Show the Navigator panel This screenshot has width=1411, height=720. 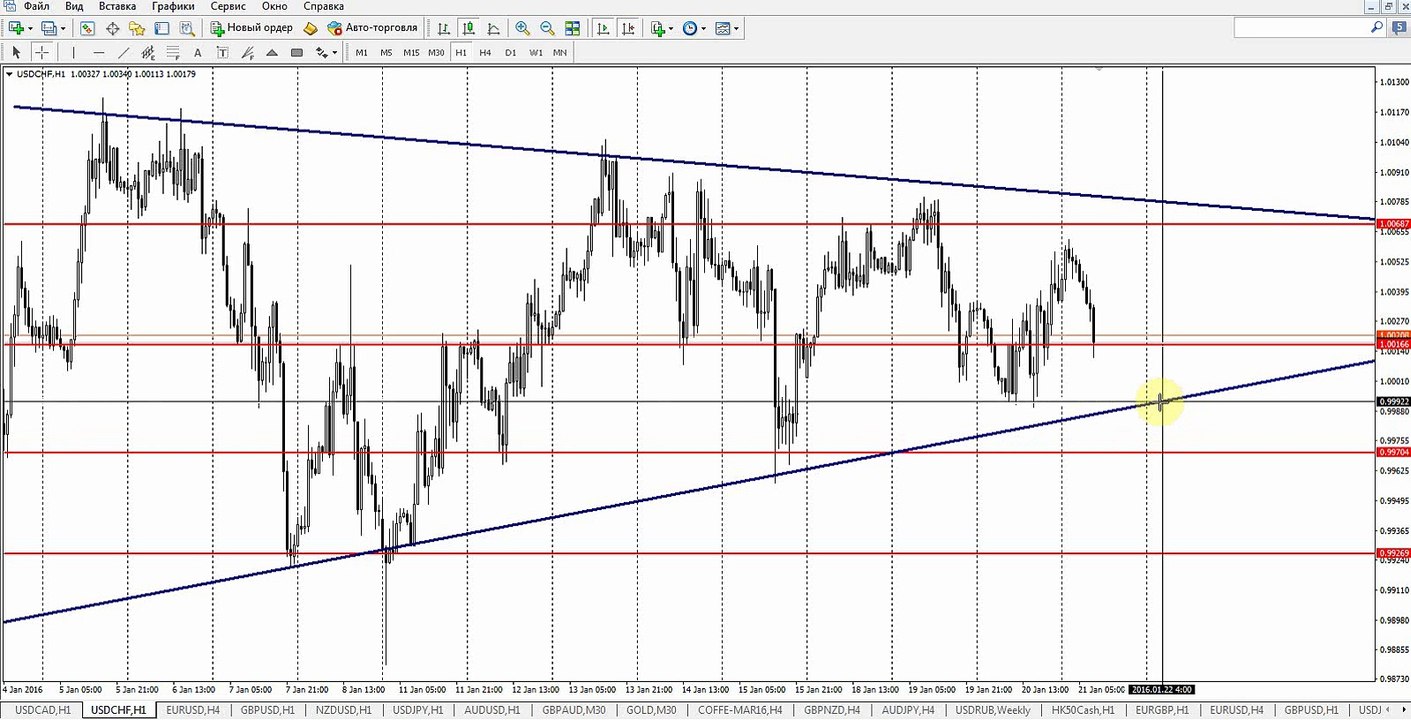(137, 28)
